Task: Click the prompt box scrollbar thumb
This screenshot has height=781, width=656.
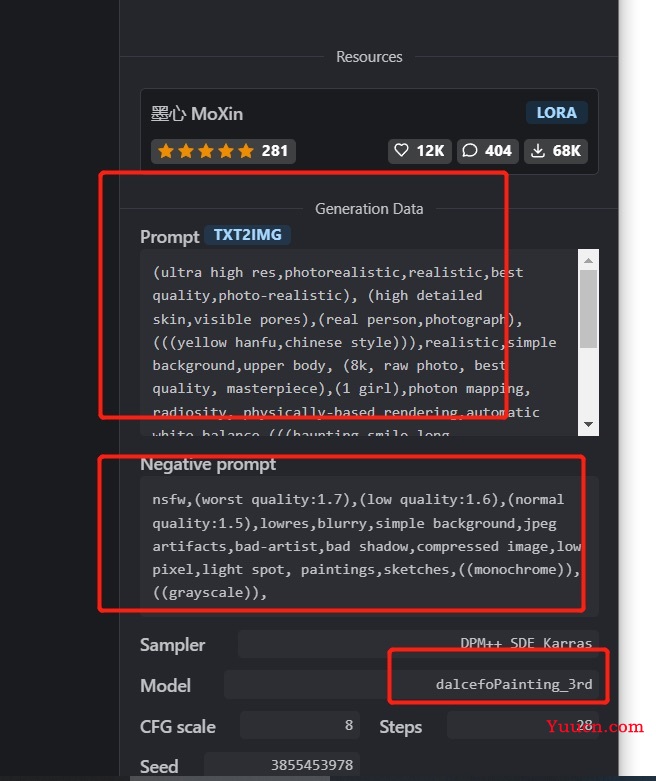Action: click(588, 309)
